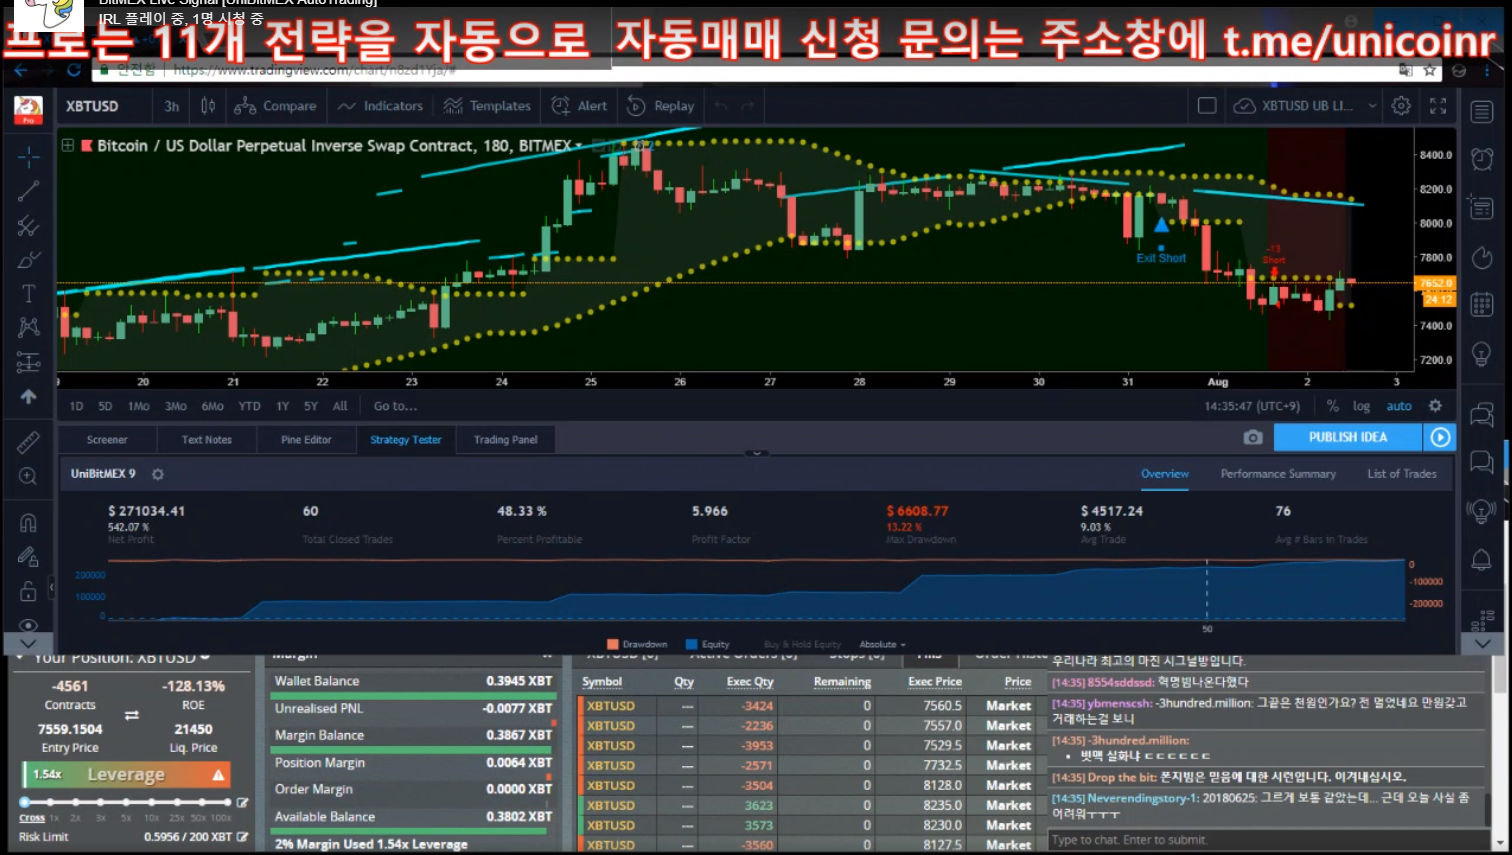Open the Indicators button
The image size is (1512, 855).
pos(380,106)
